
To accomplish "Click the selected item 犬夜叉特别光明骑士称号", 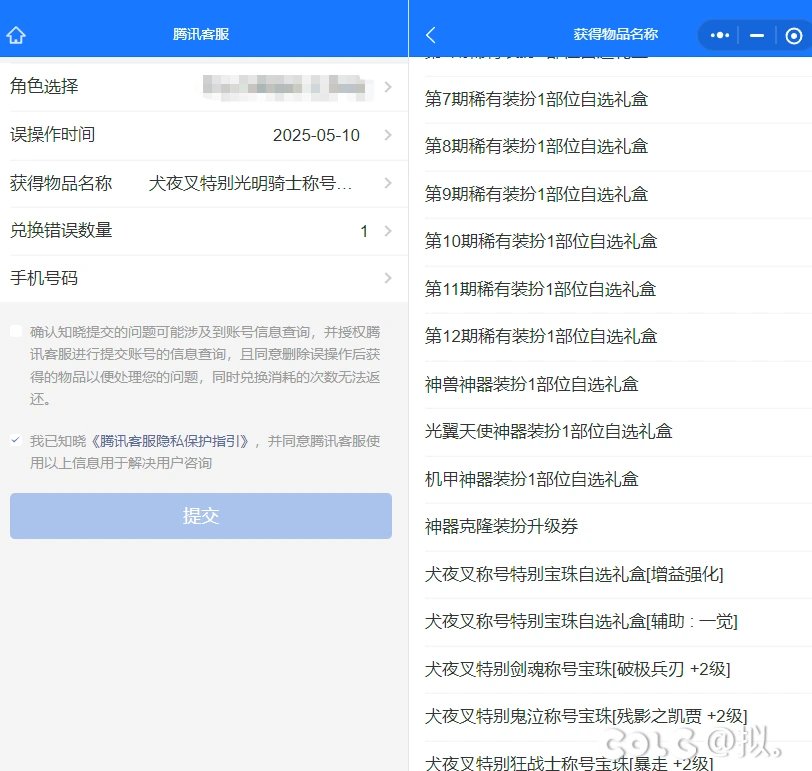I will point(250,183).
